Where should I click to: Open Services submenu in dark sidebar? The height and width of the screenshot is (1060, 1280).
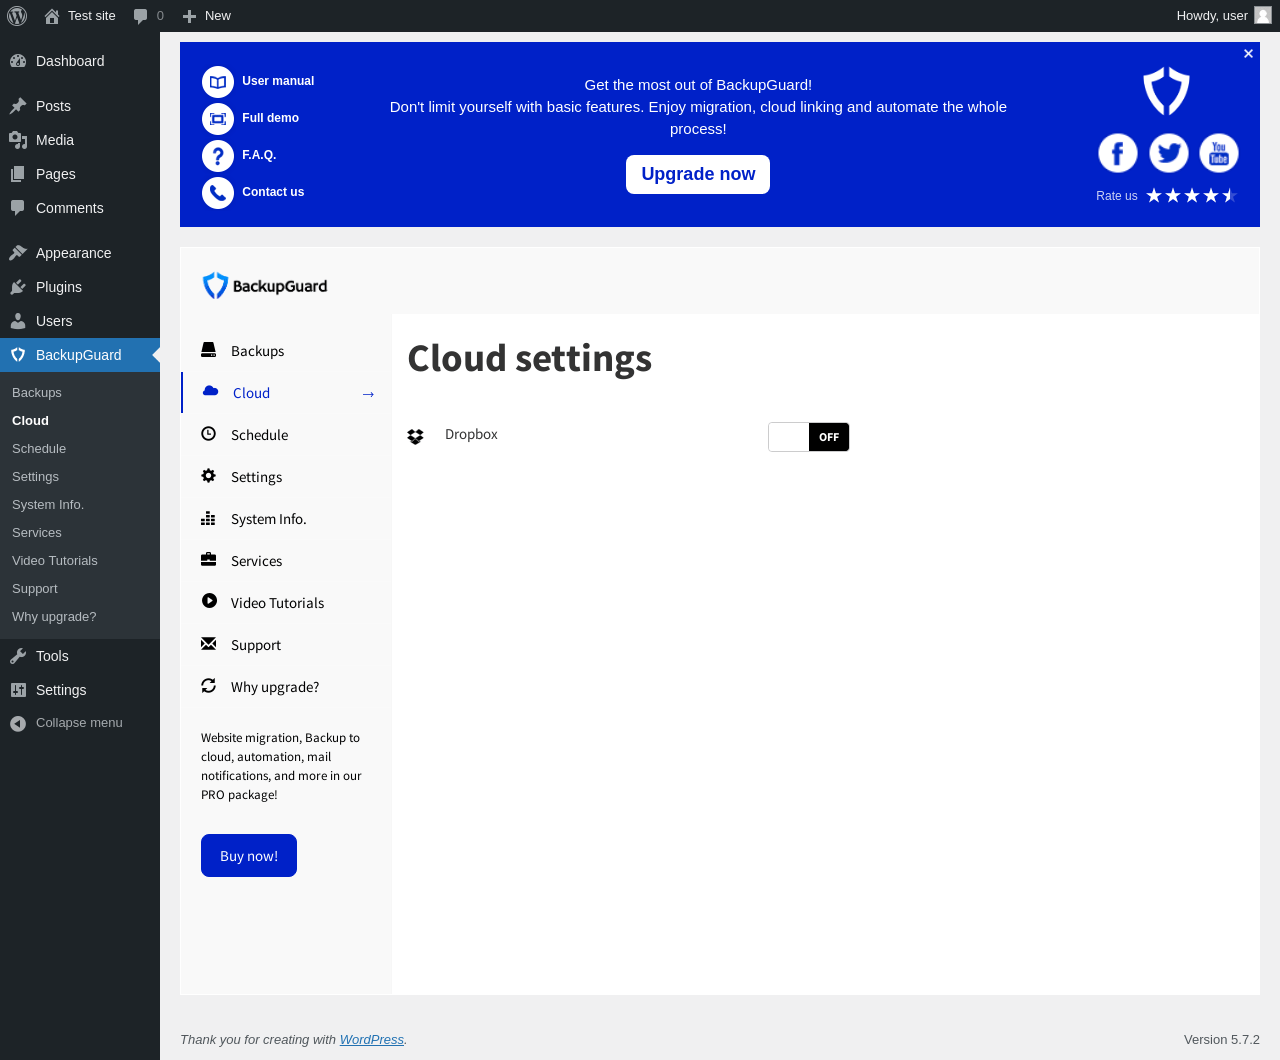(x=37, y=533)
